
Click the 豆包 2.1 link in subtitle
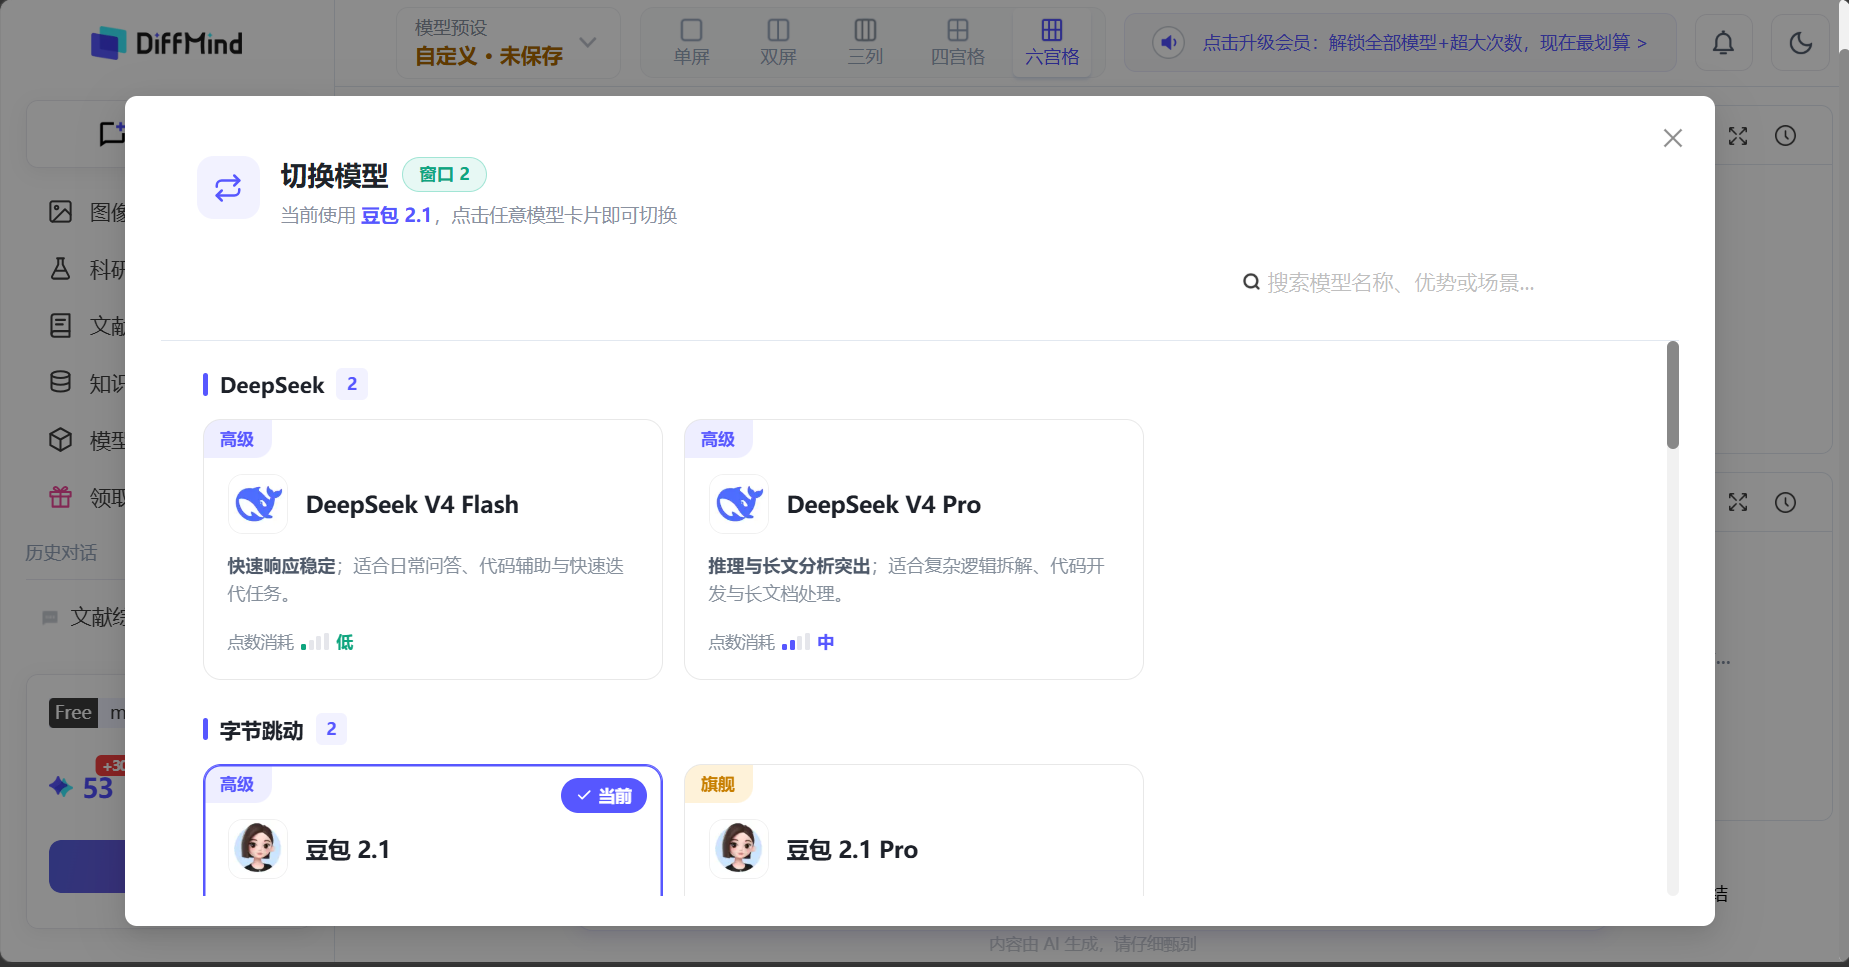click(396, 215)
